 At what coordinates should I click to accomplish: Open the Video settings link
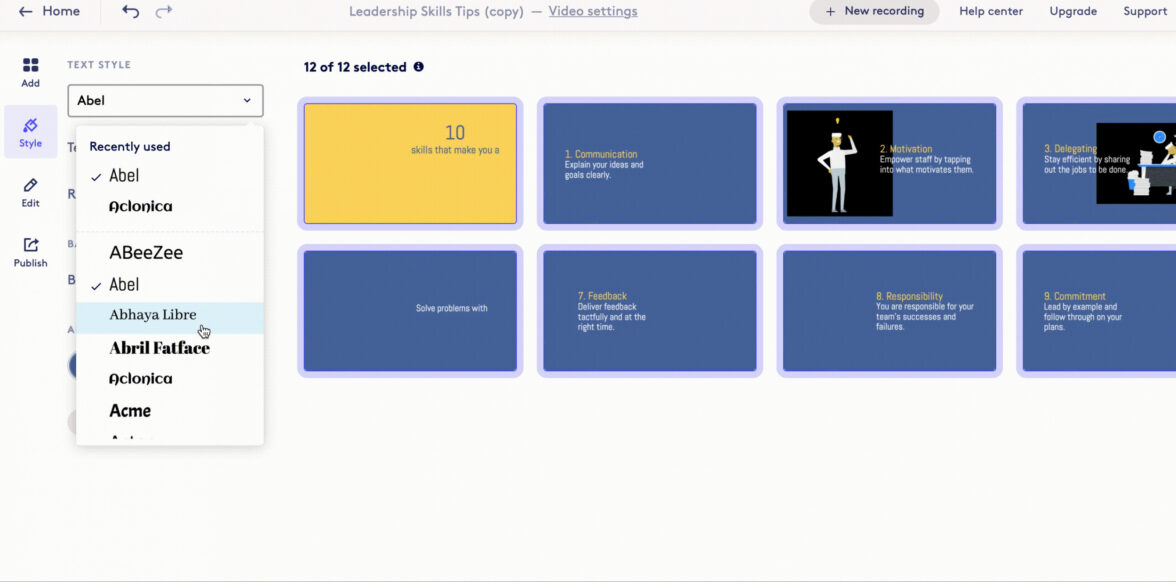click(x=592, y=11)
